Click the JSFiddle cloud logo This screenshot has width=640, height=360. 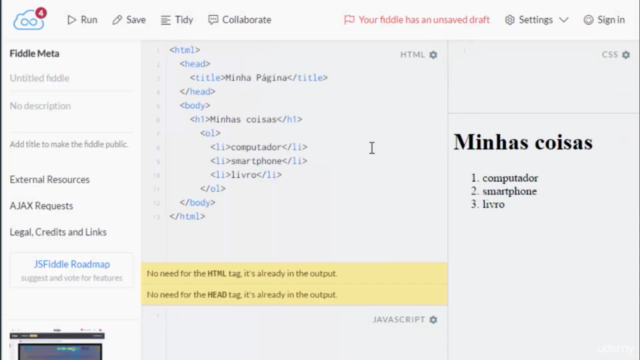click(x=29, y=20)
